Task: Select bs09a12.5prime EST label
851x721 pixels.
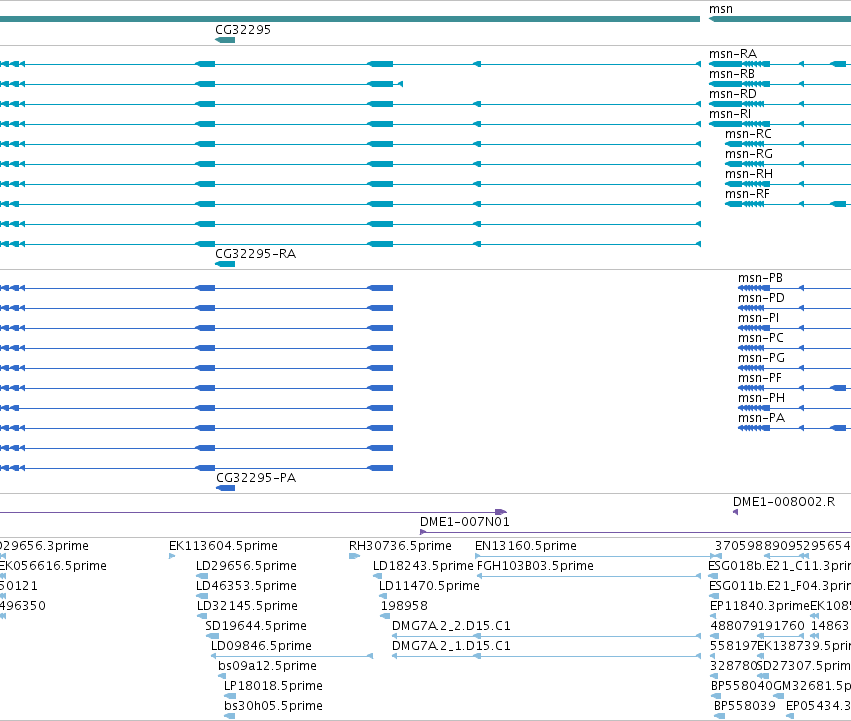Action: pyautogui.click(x=267, y=666)
